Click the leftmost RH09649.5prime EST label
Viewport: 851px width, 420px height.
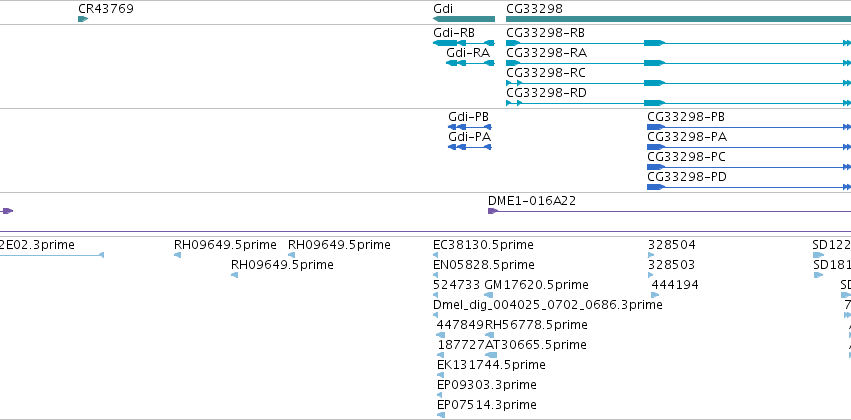pos(225,245)
